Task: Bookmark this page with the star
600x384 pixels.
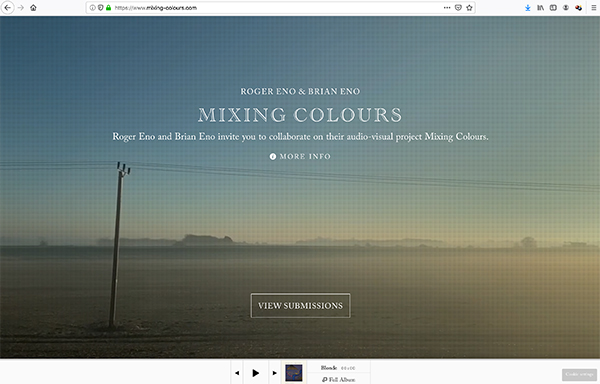Action: [x=469, y=8]
